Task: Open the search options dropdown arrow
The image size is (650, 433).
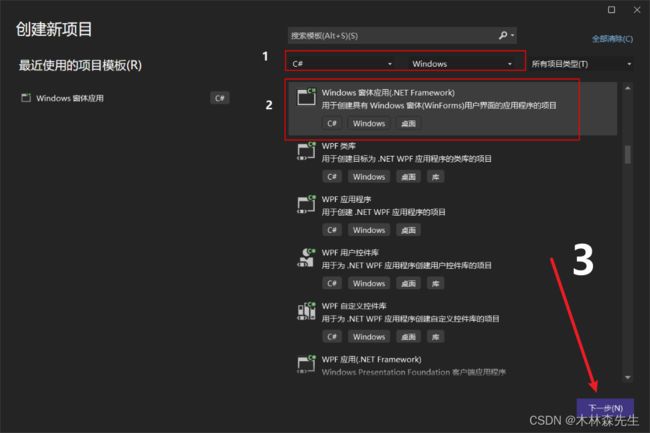Action: (x=513, y=35)
